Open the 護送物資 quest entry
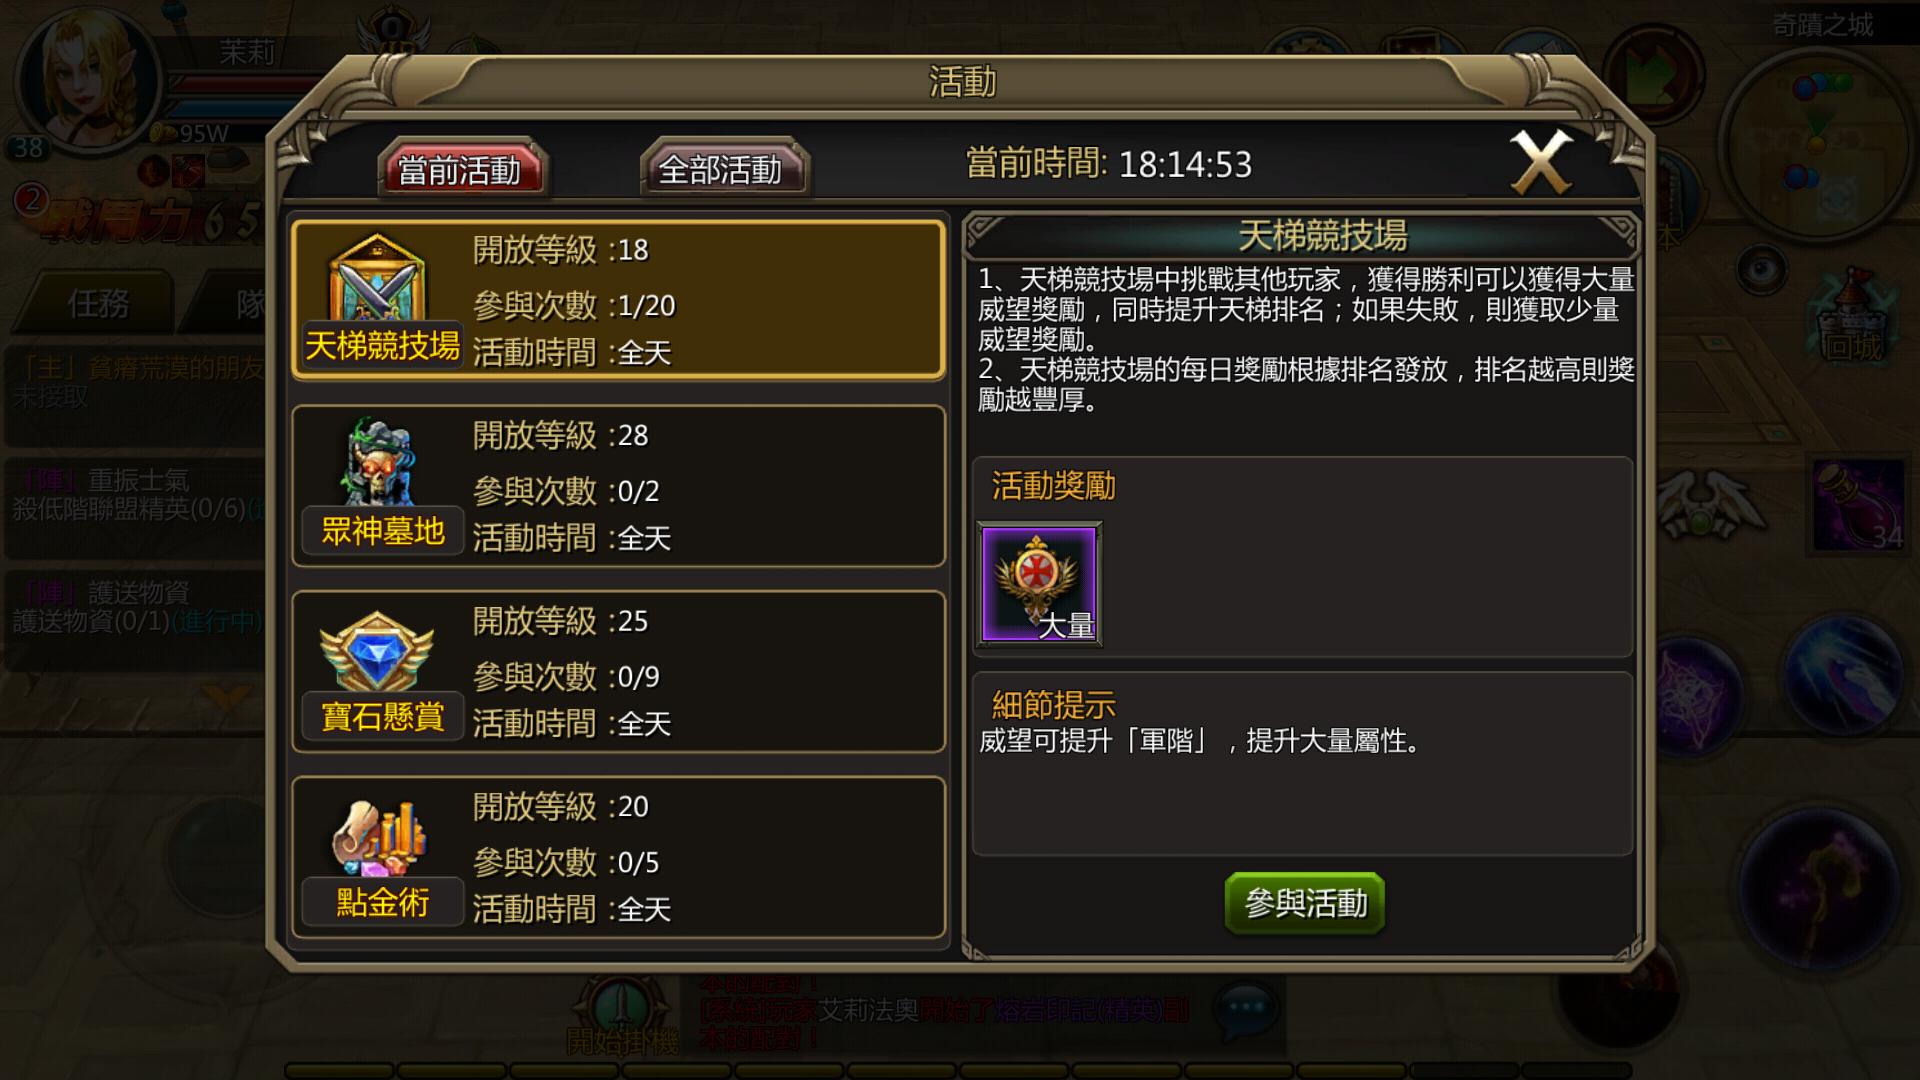The image size is (1920, 1080). click(135, 607)
